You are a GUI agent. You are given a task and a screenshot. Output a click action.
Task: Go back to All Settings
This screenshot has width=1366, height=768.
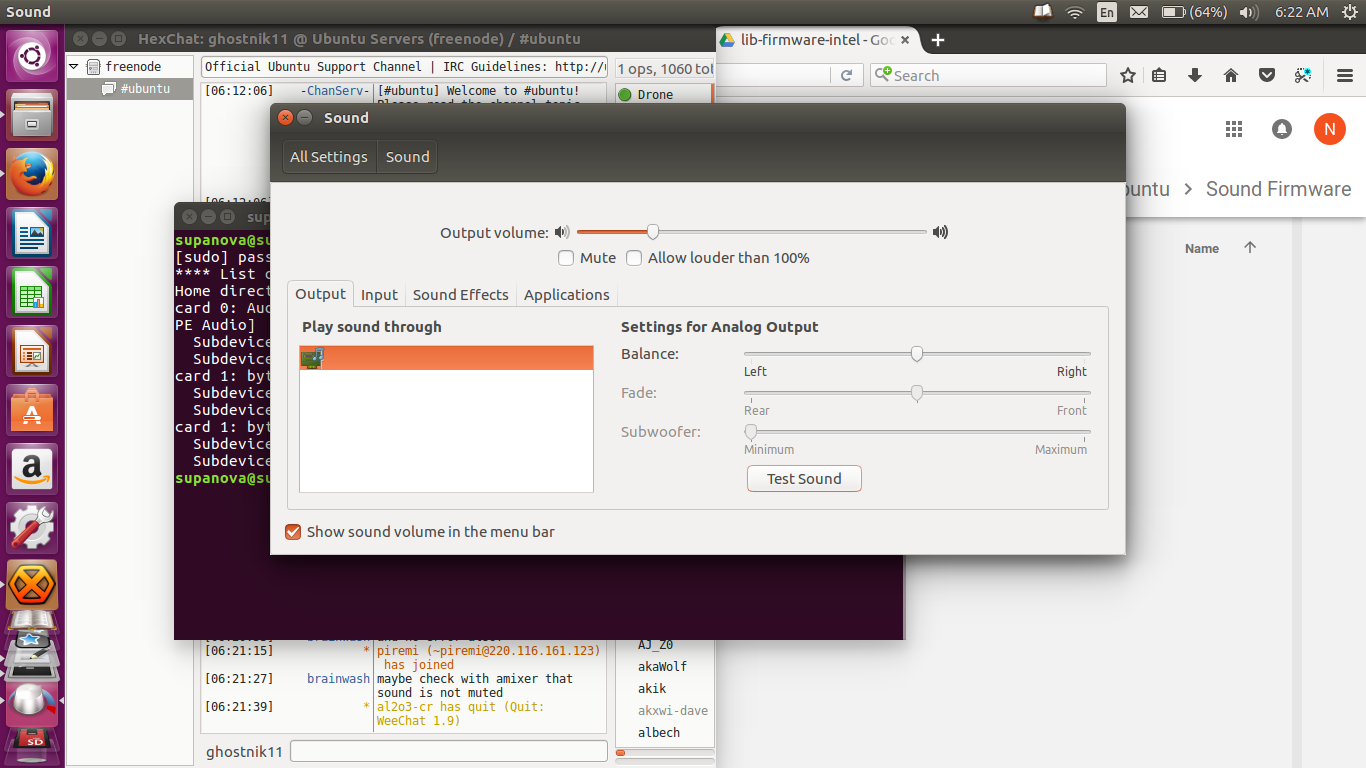pyautogui.click(x=329, y=157)
